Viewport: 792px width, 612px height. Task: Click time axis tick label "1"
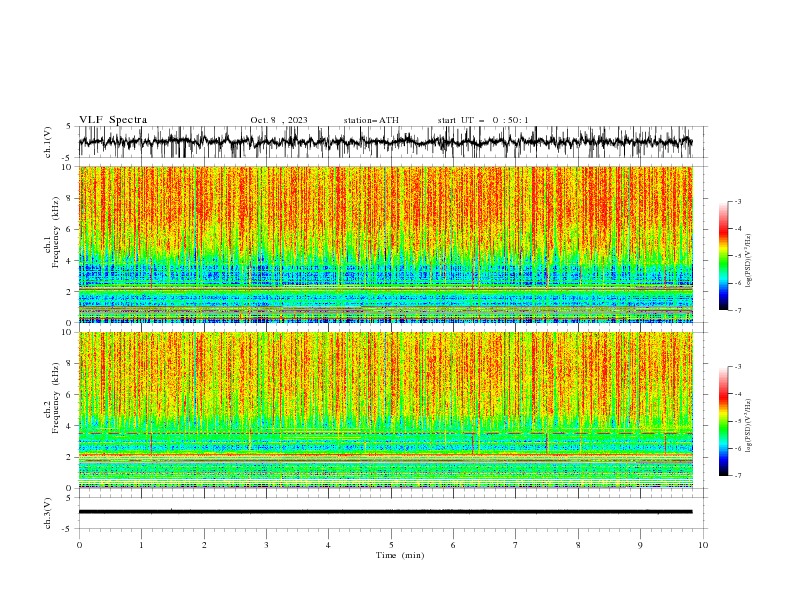tap(141, 545)
